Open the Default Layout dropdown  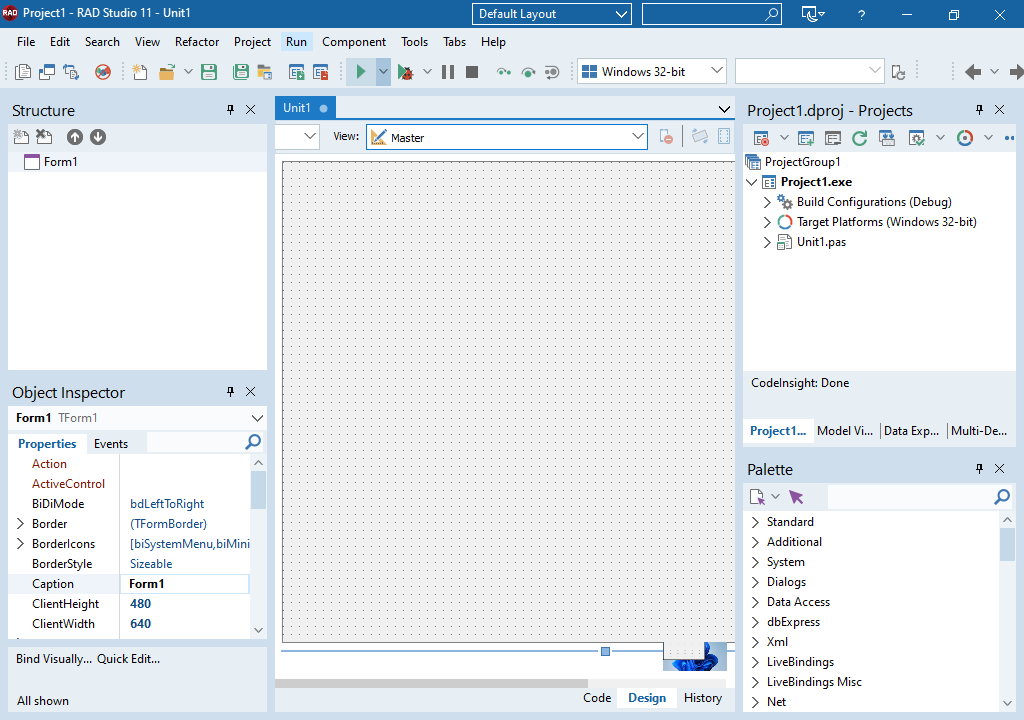(621, 14)
